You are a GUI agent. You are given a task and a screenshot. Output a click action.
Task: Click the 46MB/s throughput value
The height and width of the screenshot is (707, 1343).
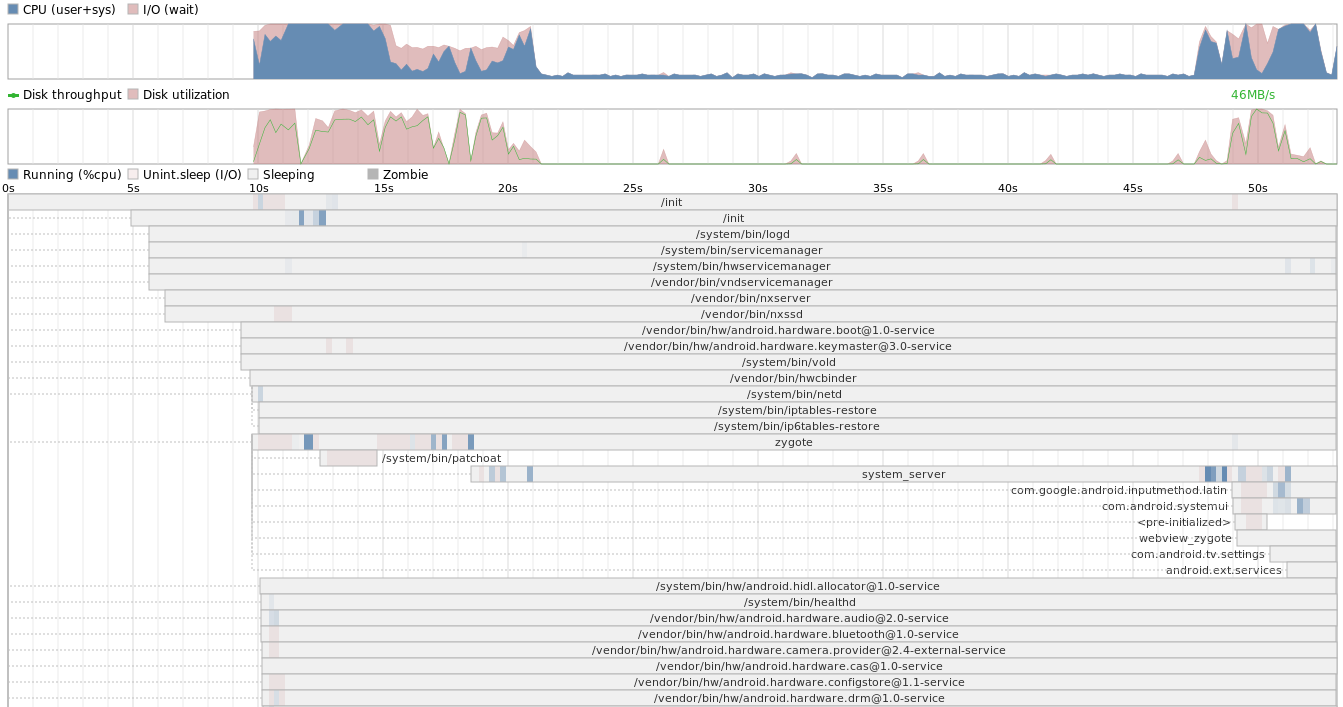(1253, 94)
